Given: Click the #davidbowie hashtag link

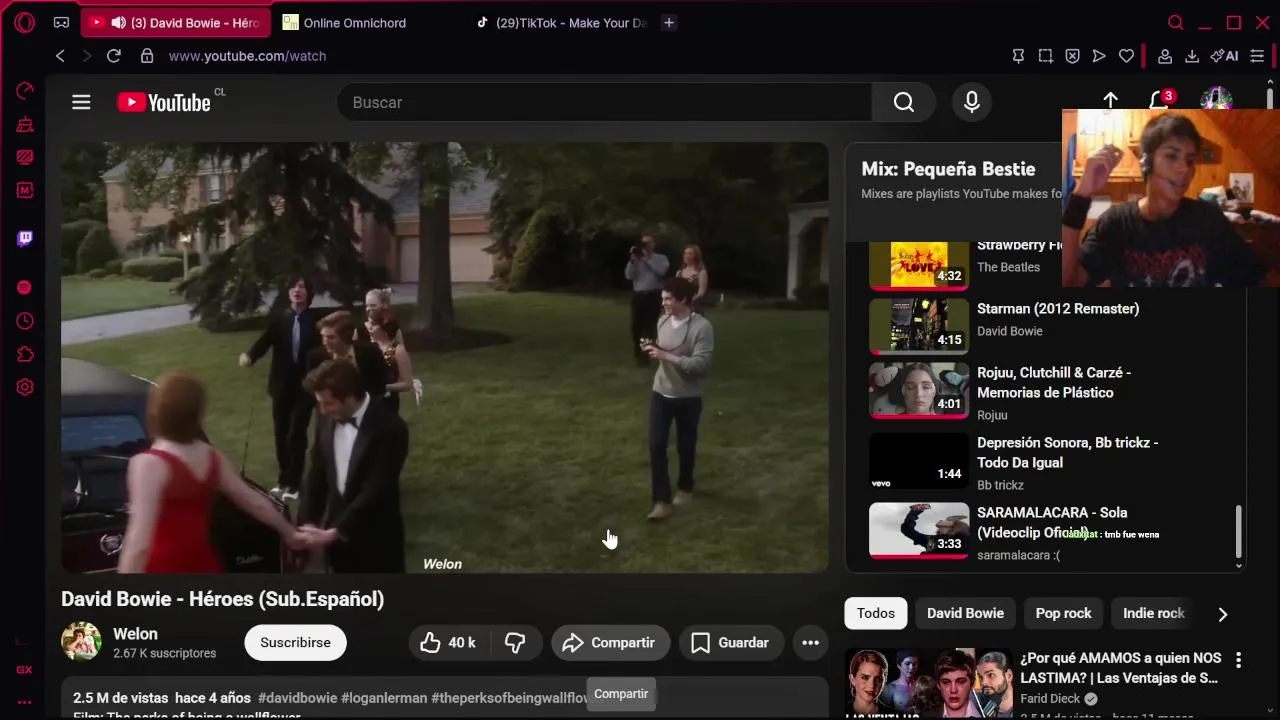Looking at the screenshot, I should click(x=297, y=698).
